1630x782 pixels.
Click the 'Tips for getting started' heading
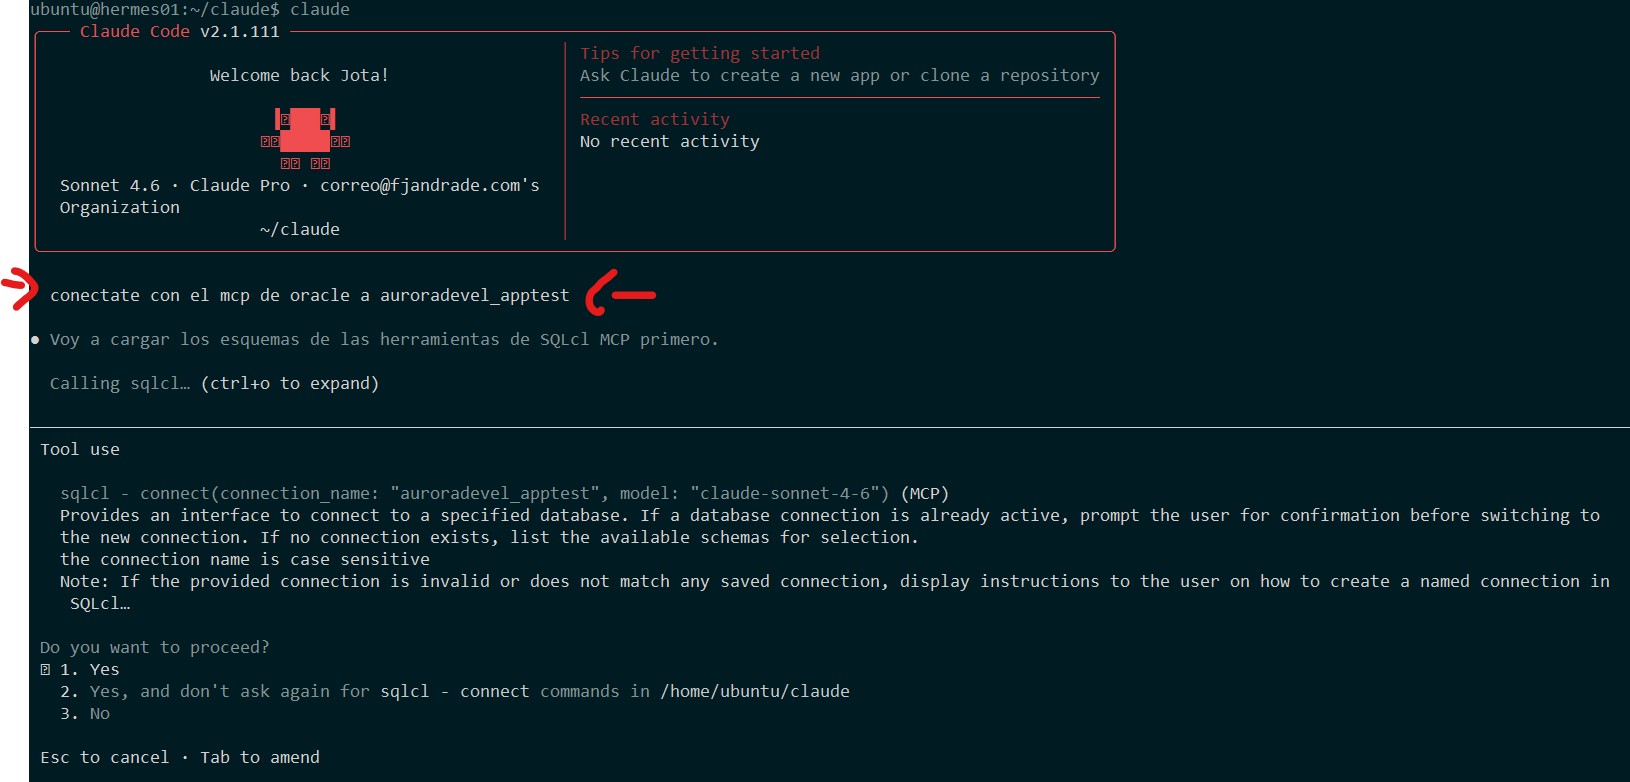tap(700, 54)
